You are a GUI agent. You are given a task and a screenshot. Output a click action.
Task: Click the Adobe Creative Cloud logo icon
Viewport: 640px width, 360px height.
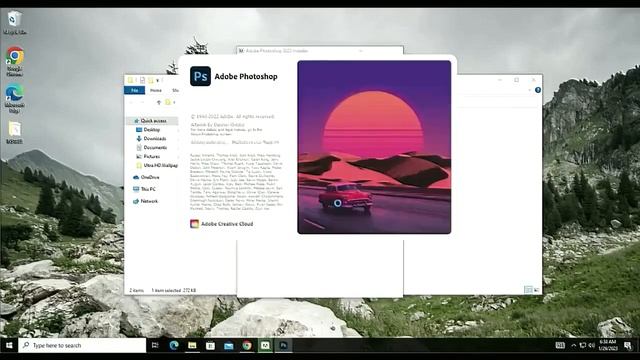(194, 224)
